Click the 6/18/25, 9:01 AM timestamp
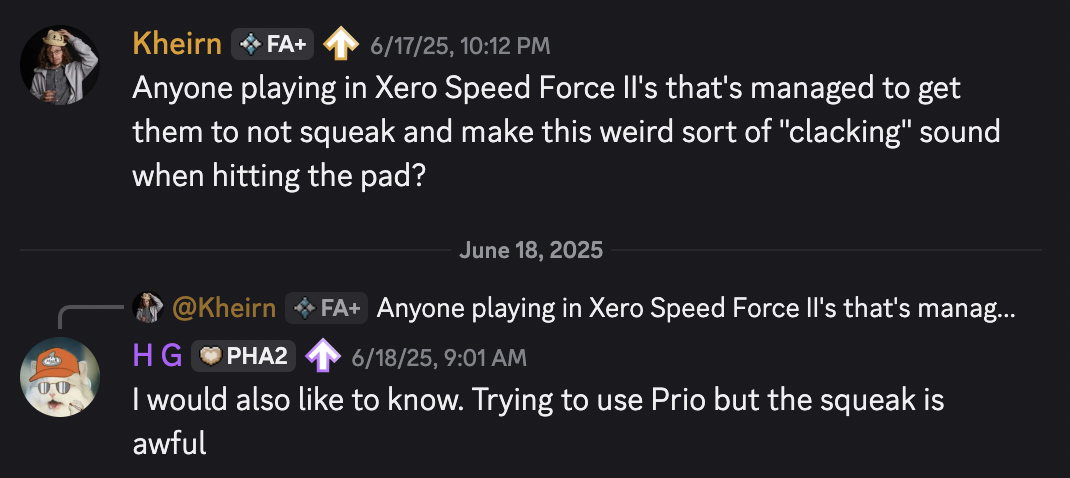1070x478 pixels. click(x=439, y=358)
